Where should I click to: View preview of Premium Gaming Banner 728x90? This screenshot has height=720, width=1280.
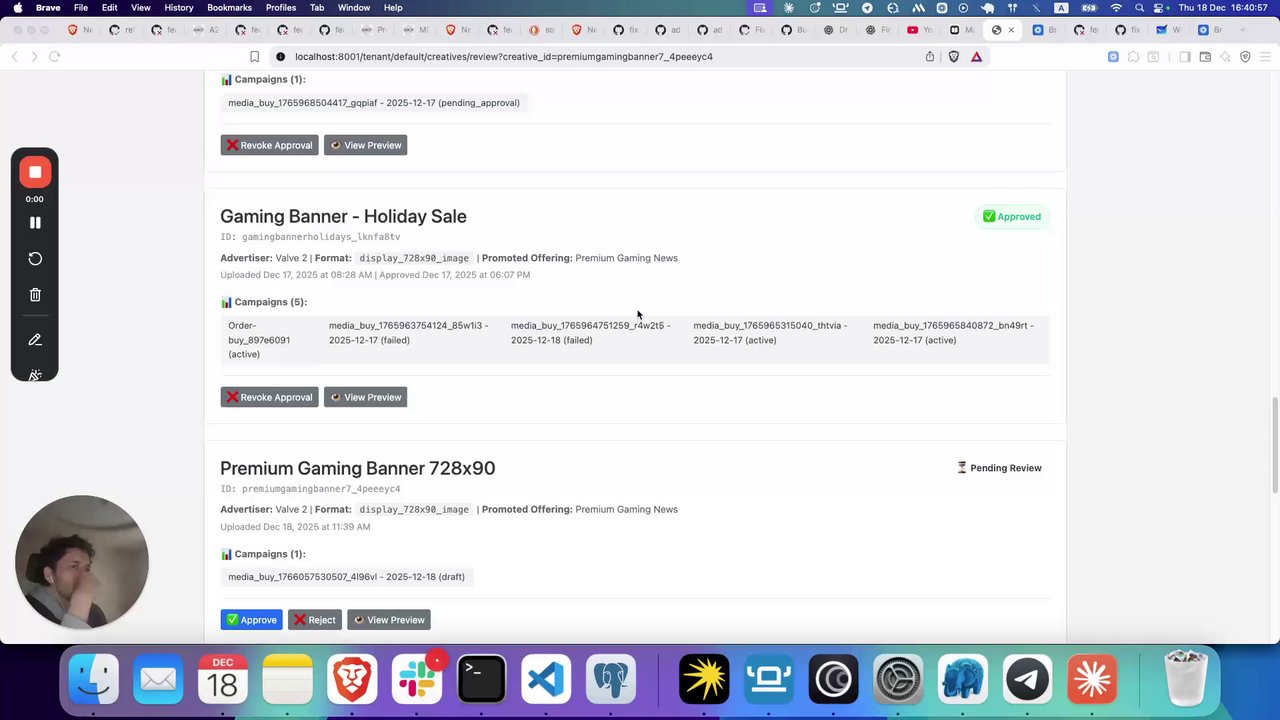[x=389, y=620]
